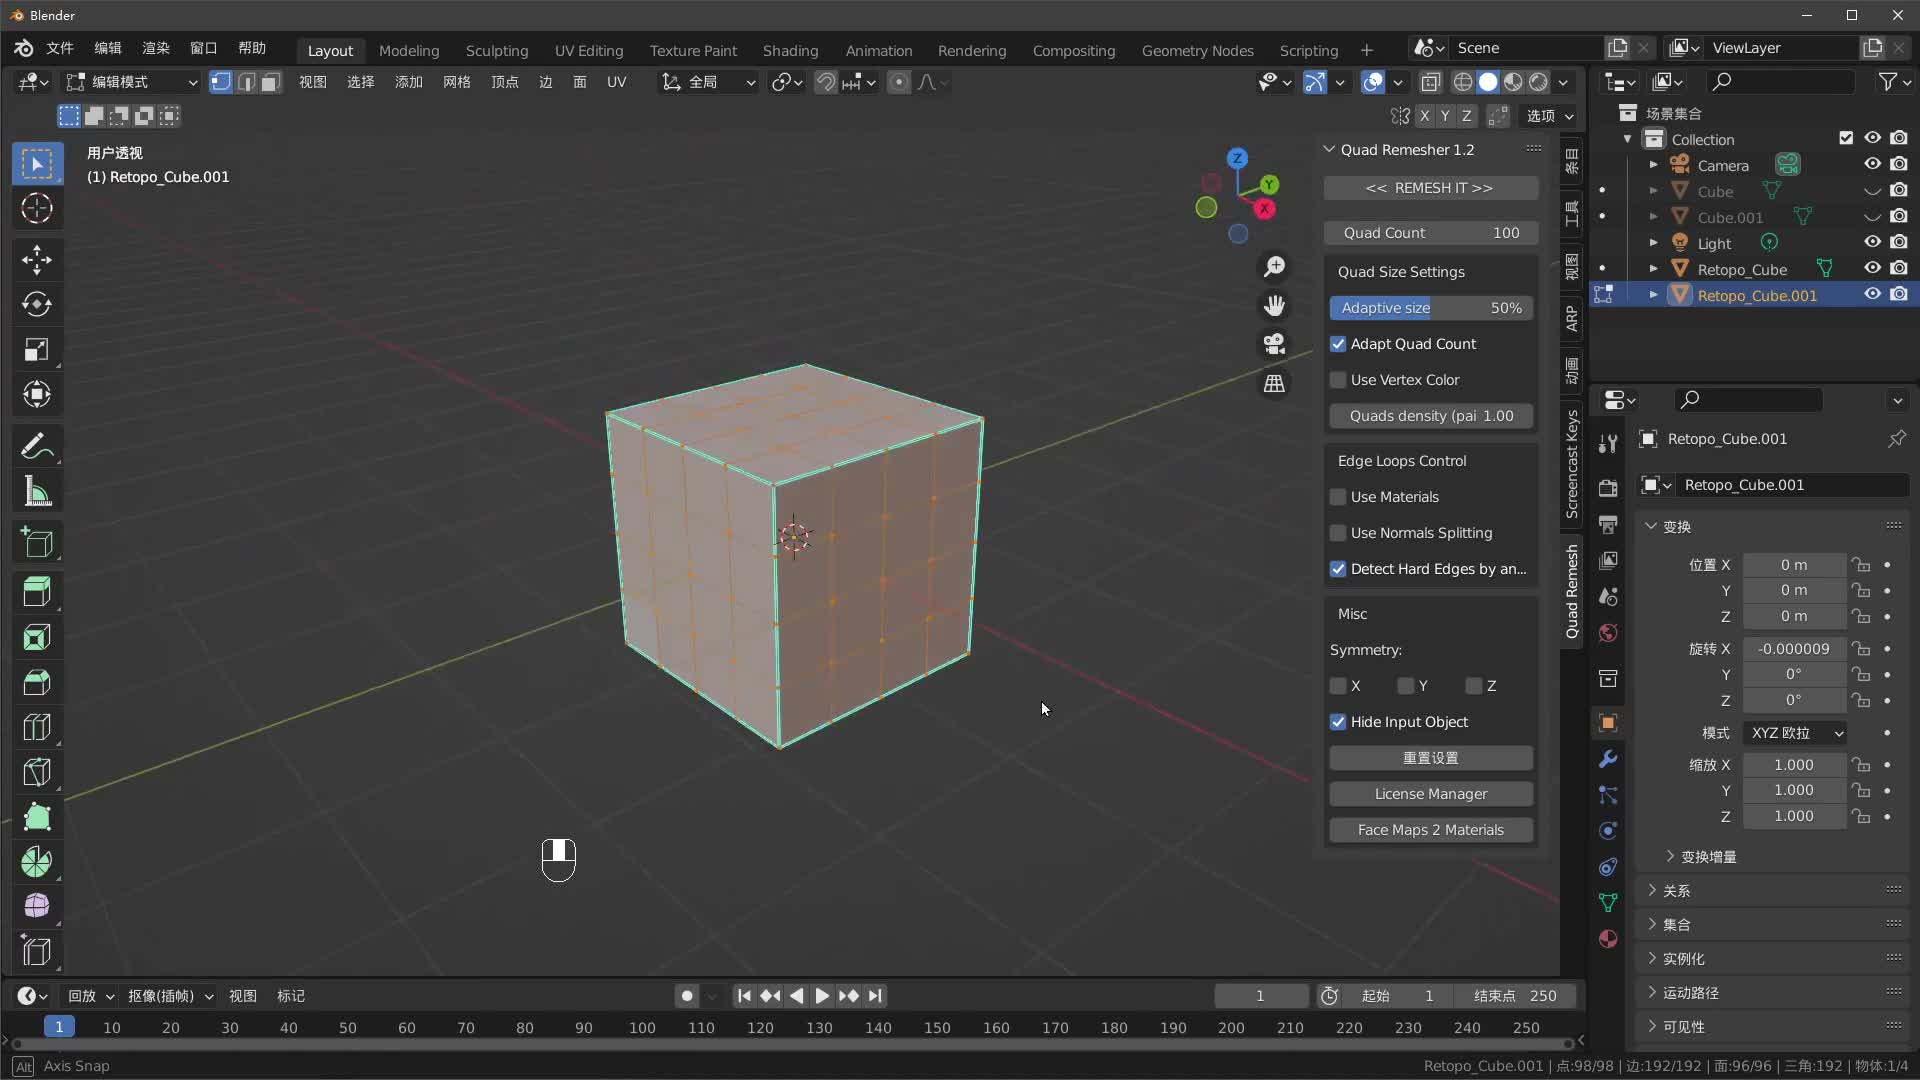1920x1080 pixels.
Task: Open the keying dropdown in timeline
Action: [x=170, y=996]
